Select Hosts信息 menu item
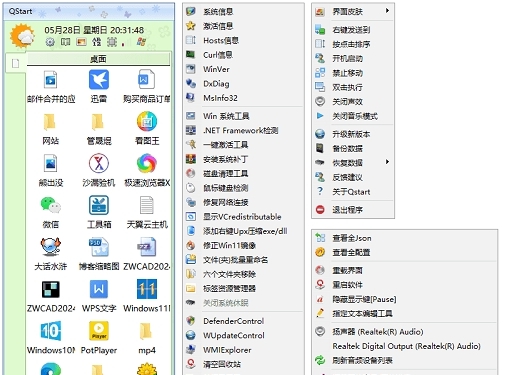The image size is (514, 375). [x=243, y=41]
